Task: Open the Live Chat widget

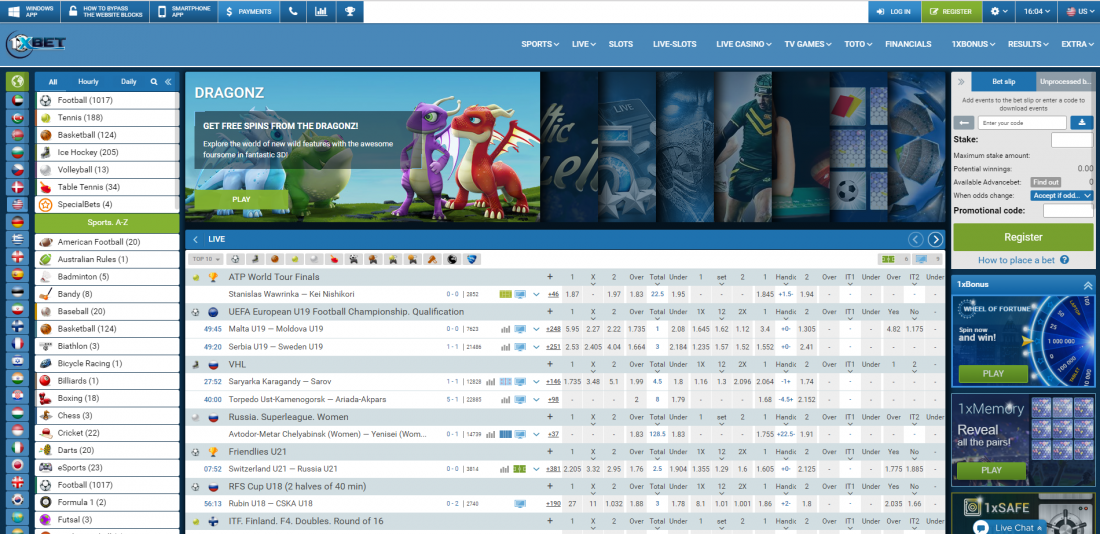Action: tap(1008, 527)
